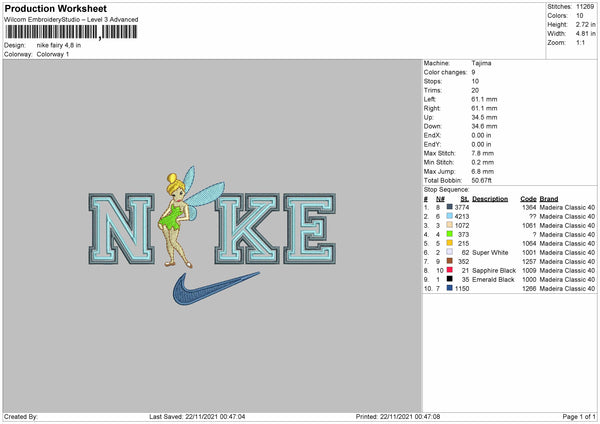
Task: Click the 'St.' column header
Action: click(465, 199)
